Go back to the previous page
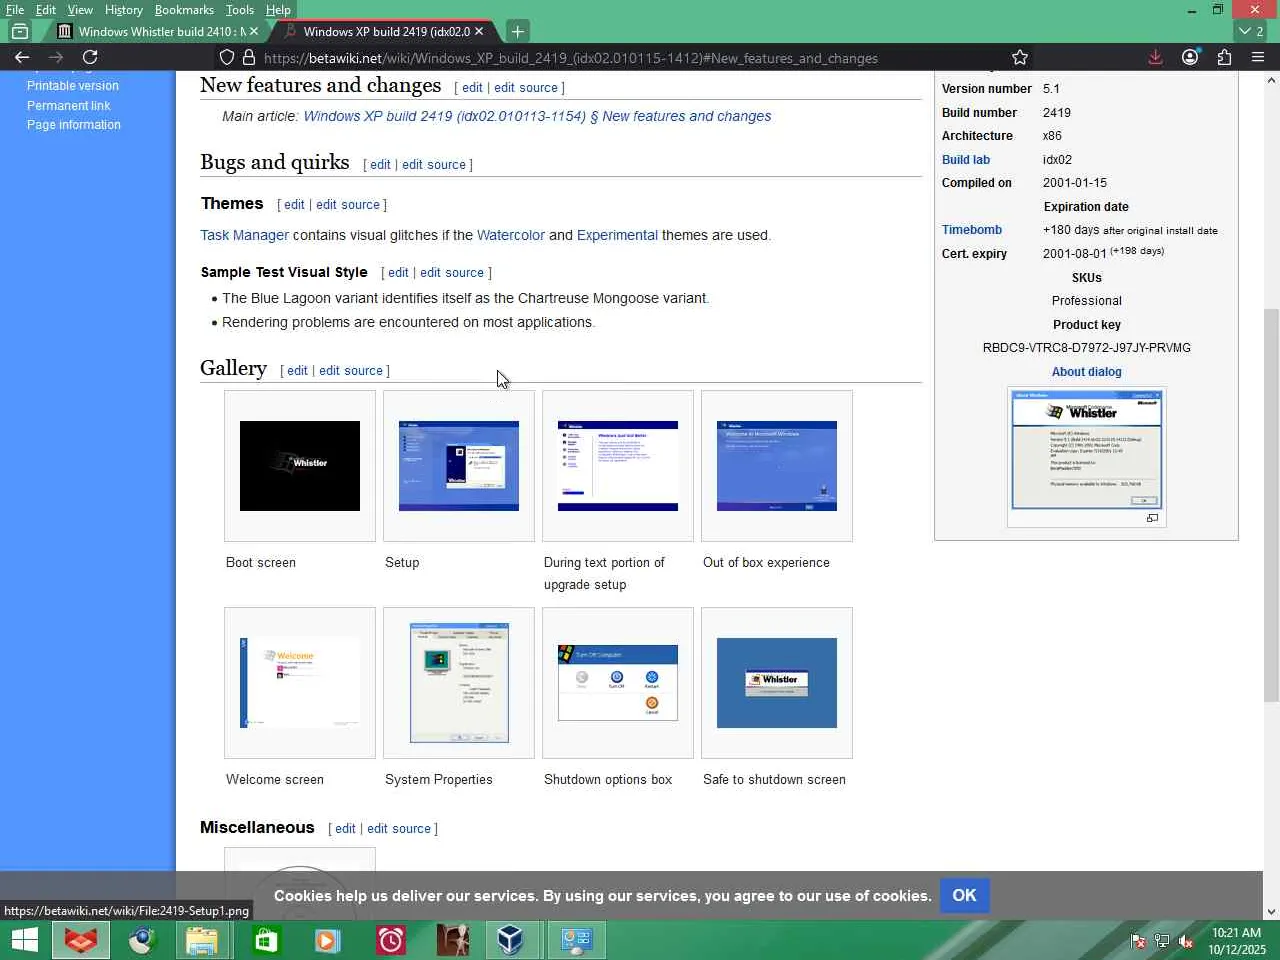Image resolution: width=1280 pixels, height=960 pixels. coord(22,58)
